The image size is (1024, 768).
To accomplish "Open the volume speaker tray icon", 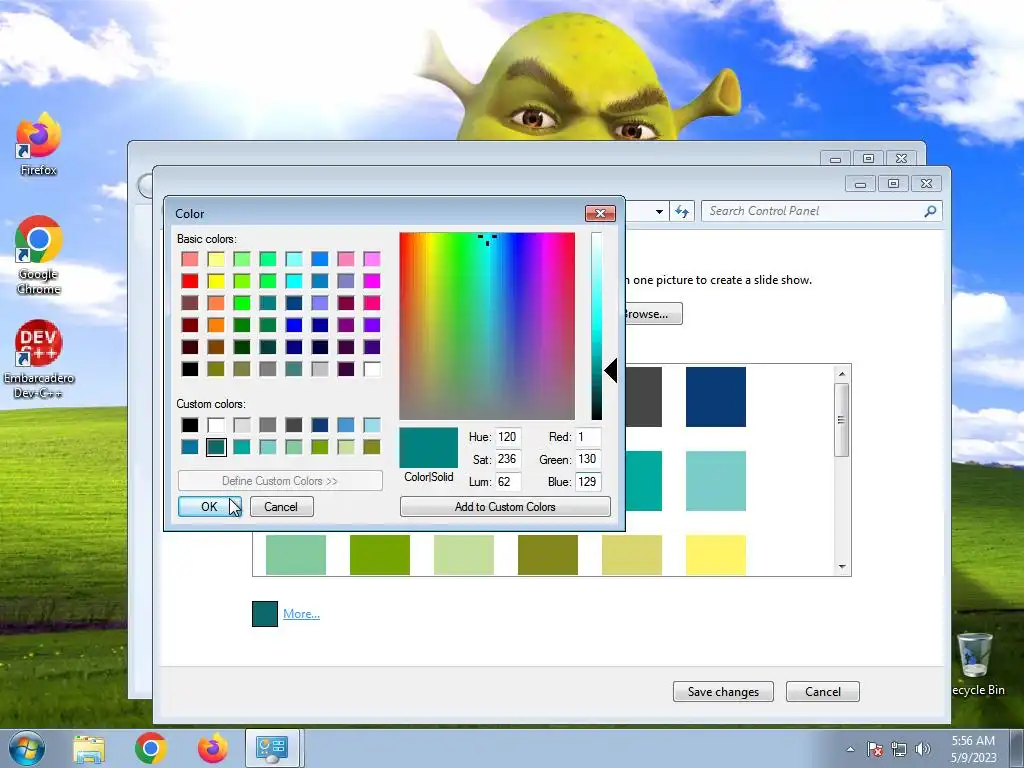I will [923, 749].
